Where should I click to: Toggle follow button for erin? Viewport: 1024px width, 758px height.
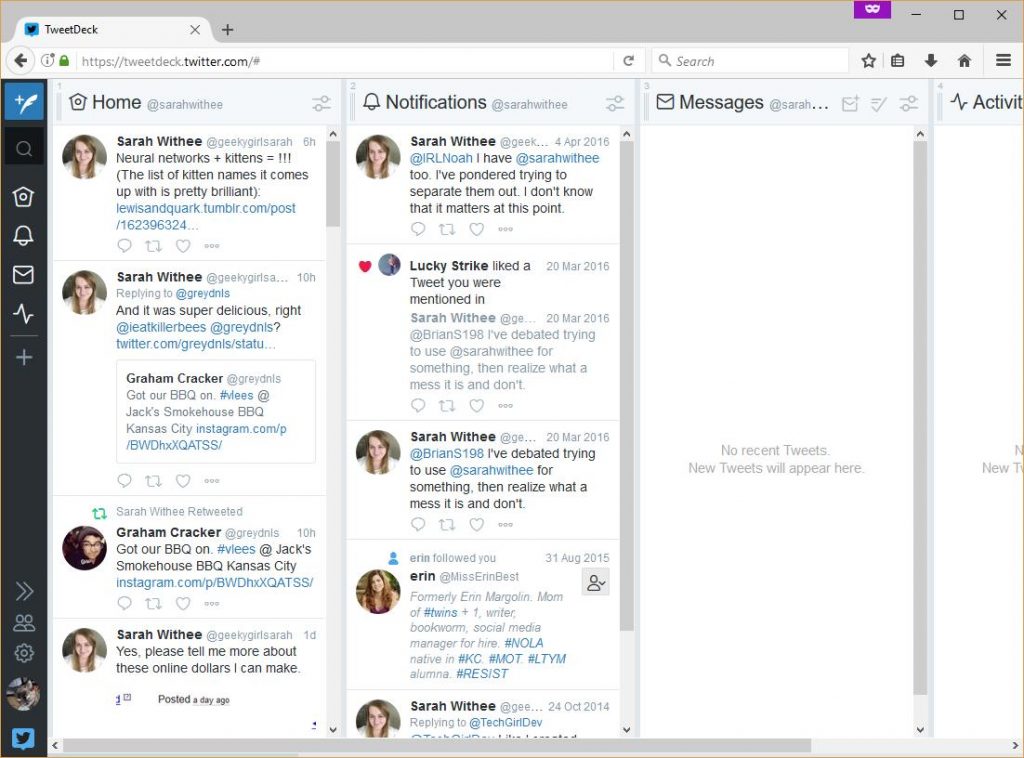[596, 583]
